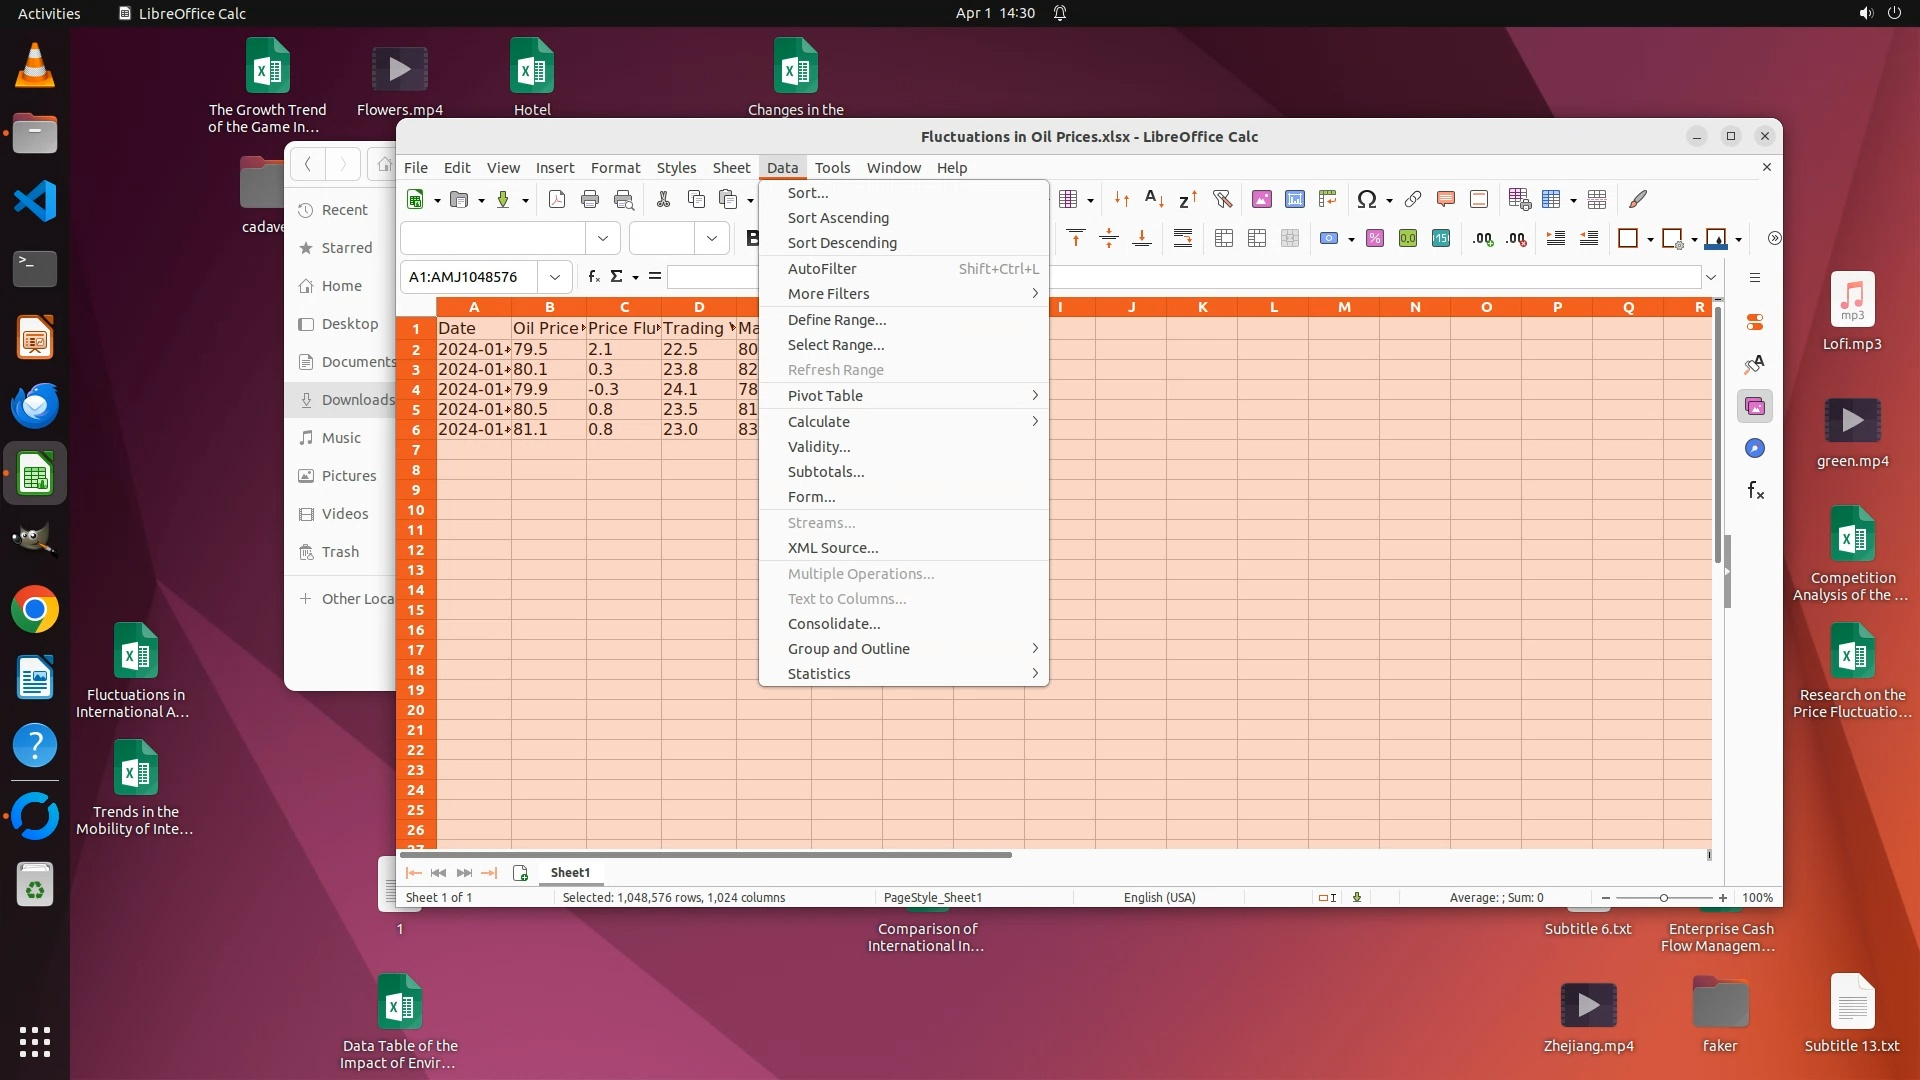This screenshot has height=1080, width=1920.
Task: Click the Insert Comment speech bubble icon
Action: (1445, 199)
